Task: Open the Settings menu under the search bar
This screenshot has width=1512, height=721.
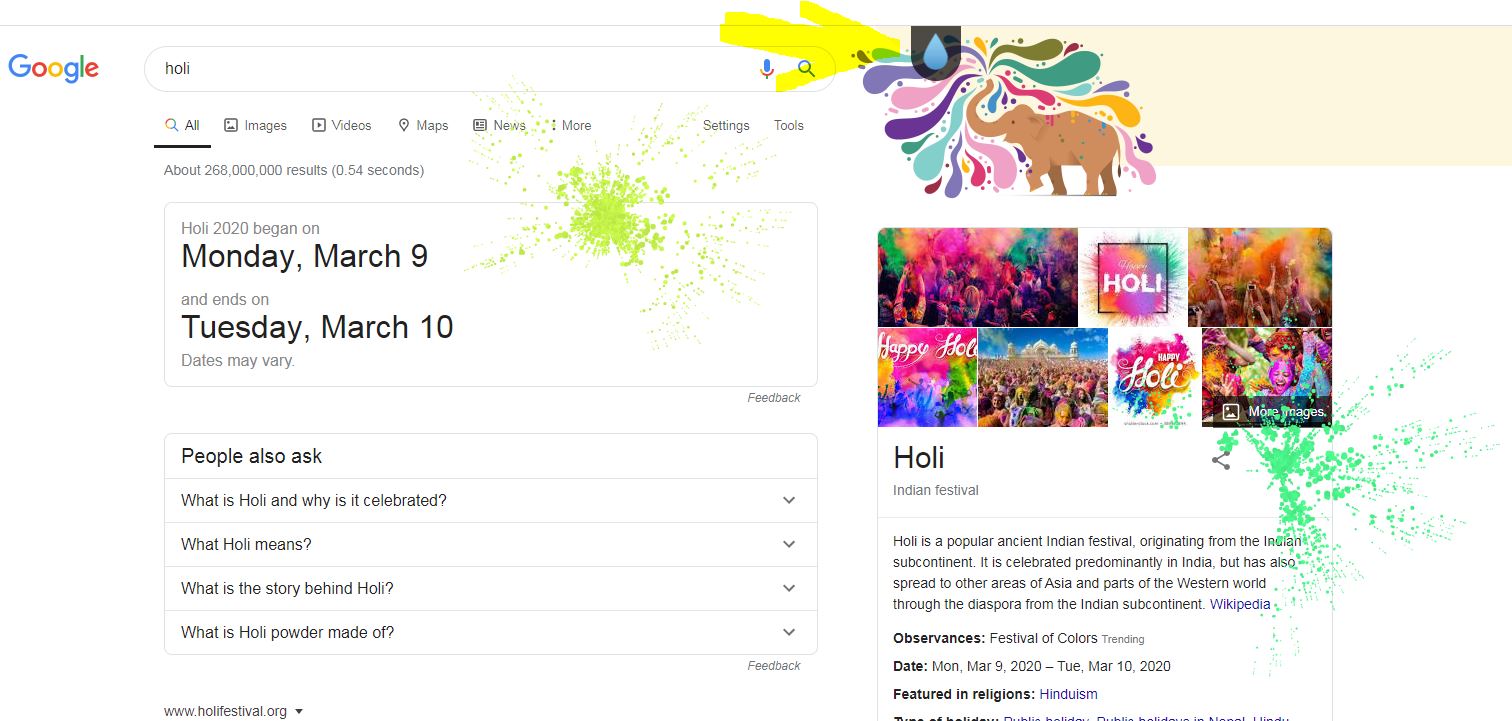Action: tap(726, 125)
